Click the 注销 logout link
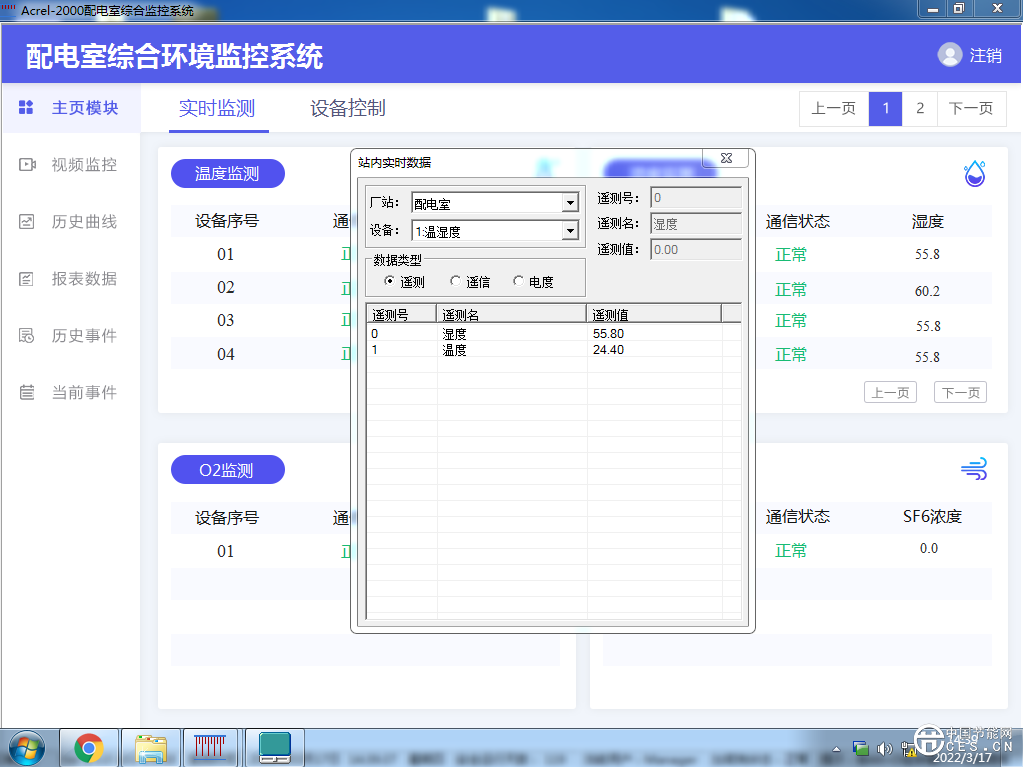This screenshot has width=1023, height=767. 985,56
